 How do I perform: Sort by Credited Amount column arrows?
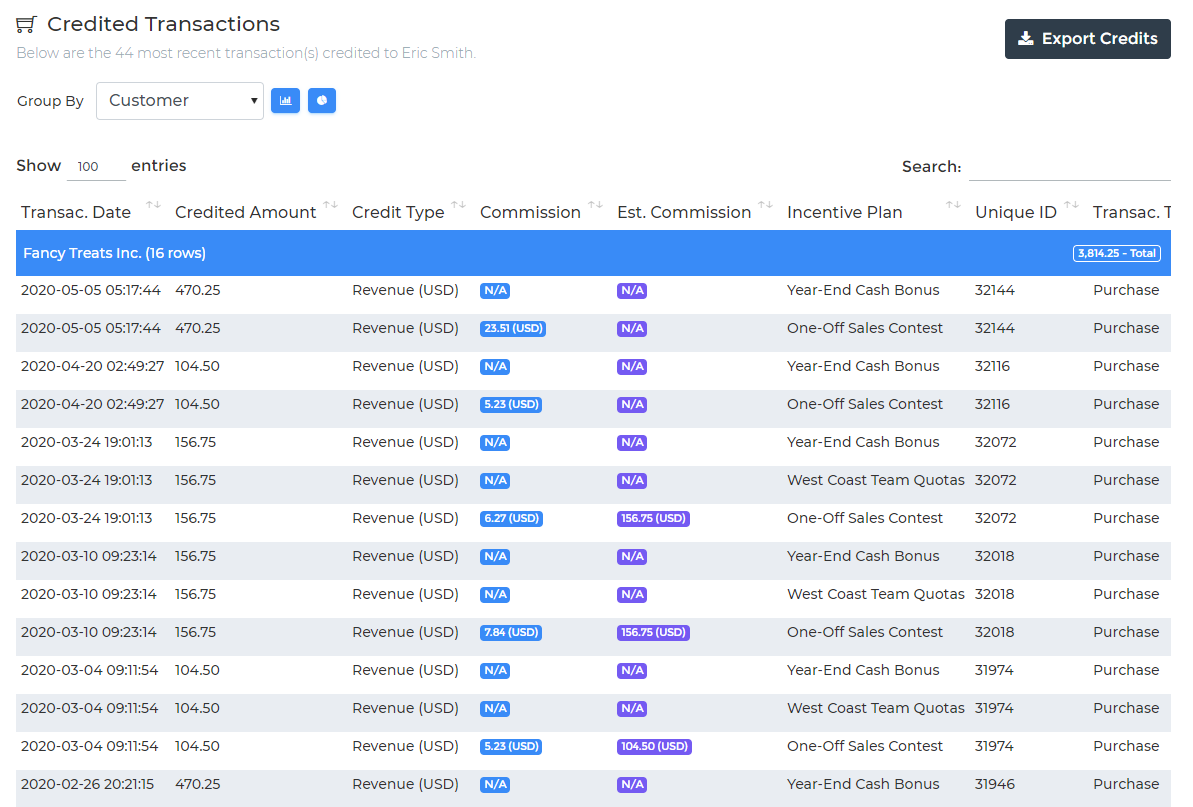click(330, 206)
